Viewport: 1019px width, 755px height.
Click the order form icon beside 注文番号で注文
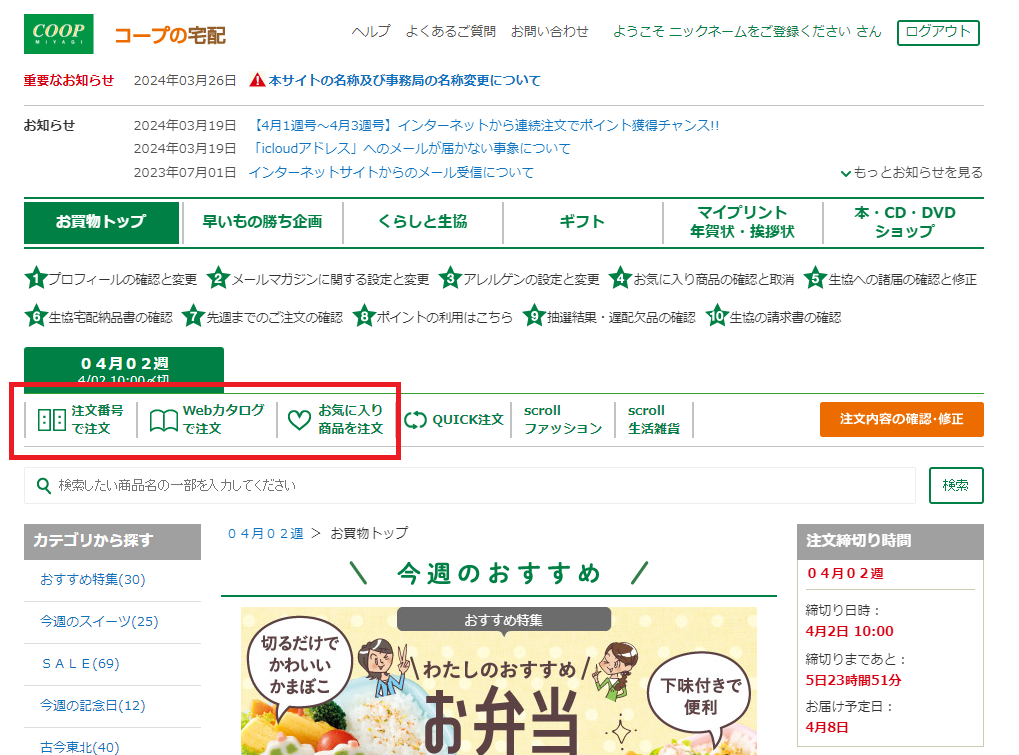pos(51,420)
